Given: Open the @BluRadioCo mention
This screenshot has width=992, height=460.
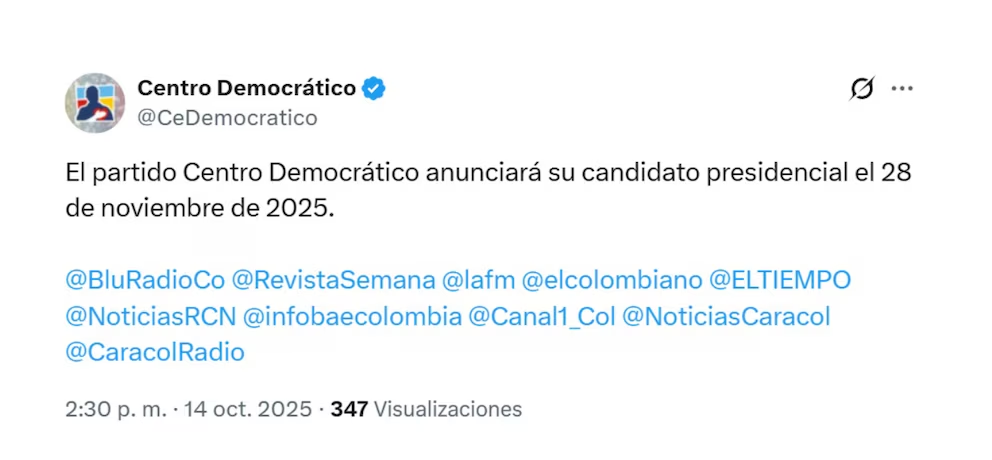Looking at the screenshot, I should 145,280.
